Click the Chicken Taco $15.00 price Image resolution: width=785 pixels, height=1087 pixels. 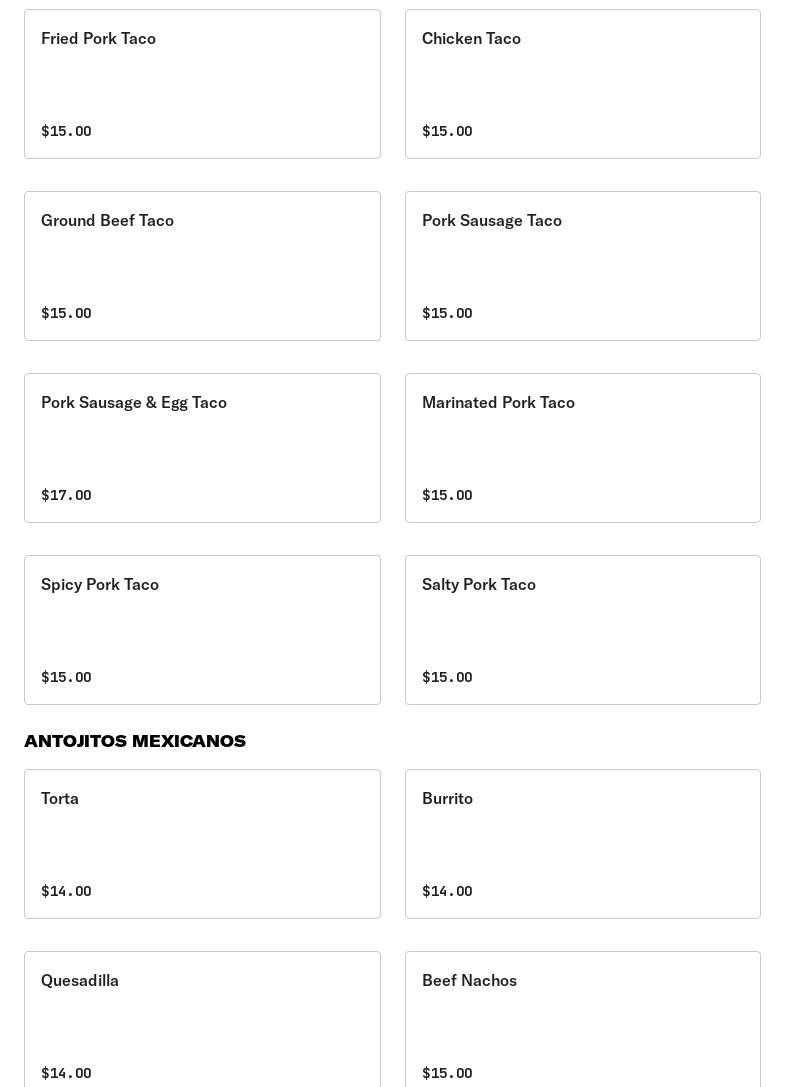[x=447, y=131]
